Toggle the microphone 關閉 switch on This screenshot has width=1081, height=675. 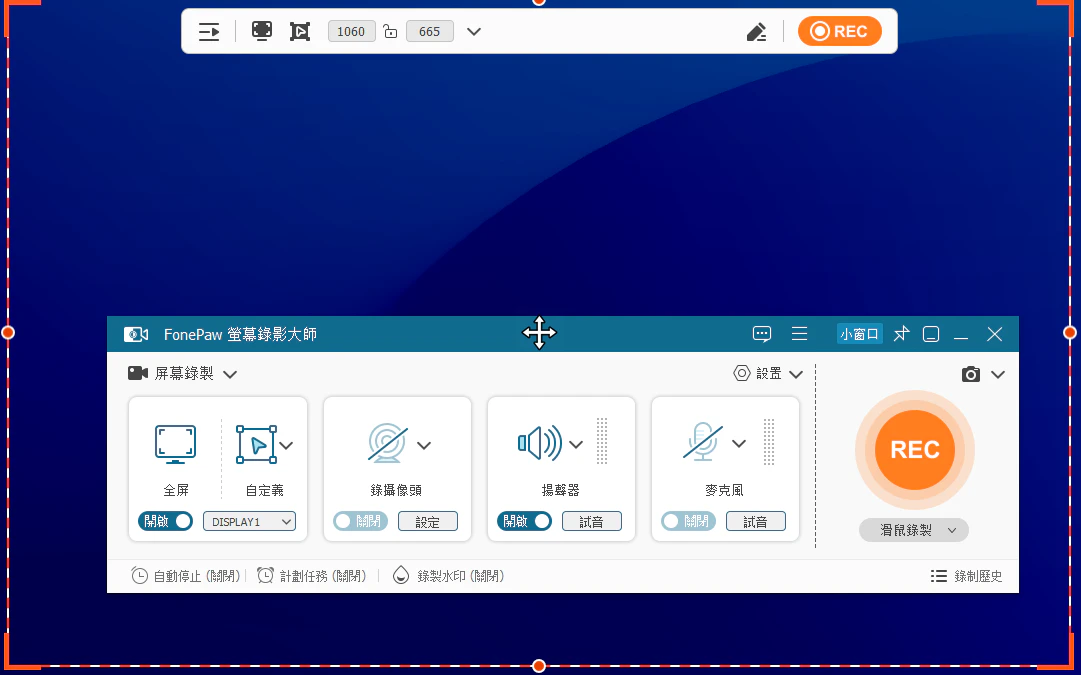coord(689,521)
